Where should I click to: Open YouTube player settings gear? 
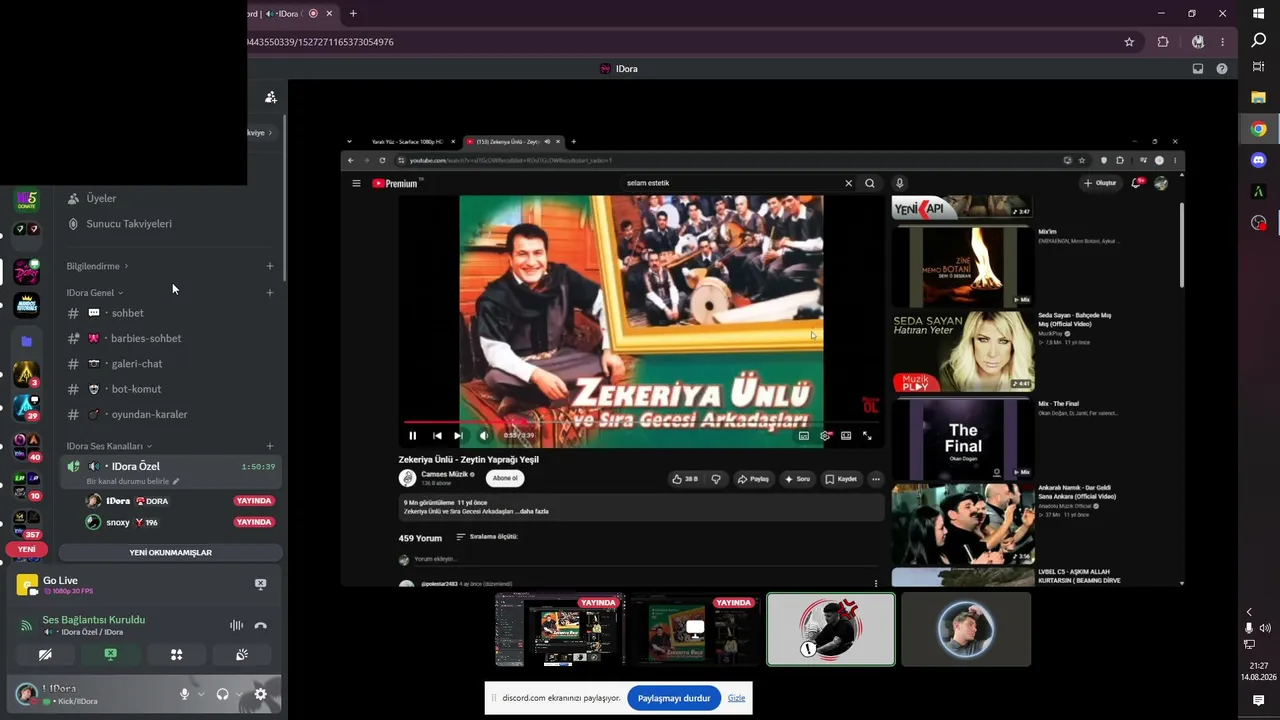pos(825,436)
